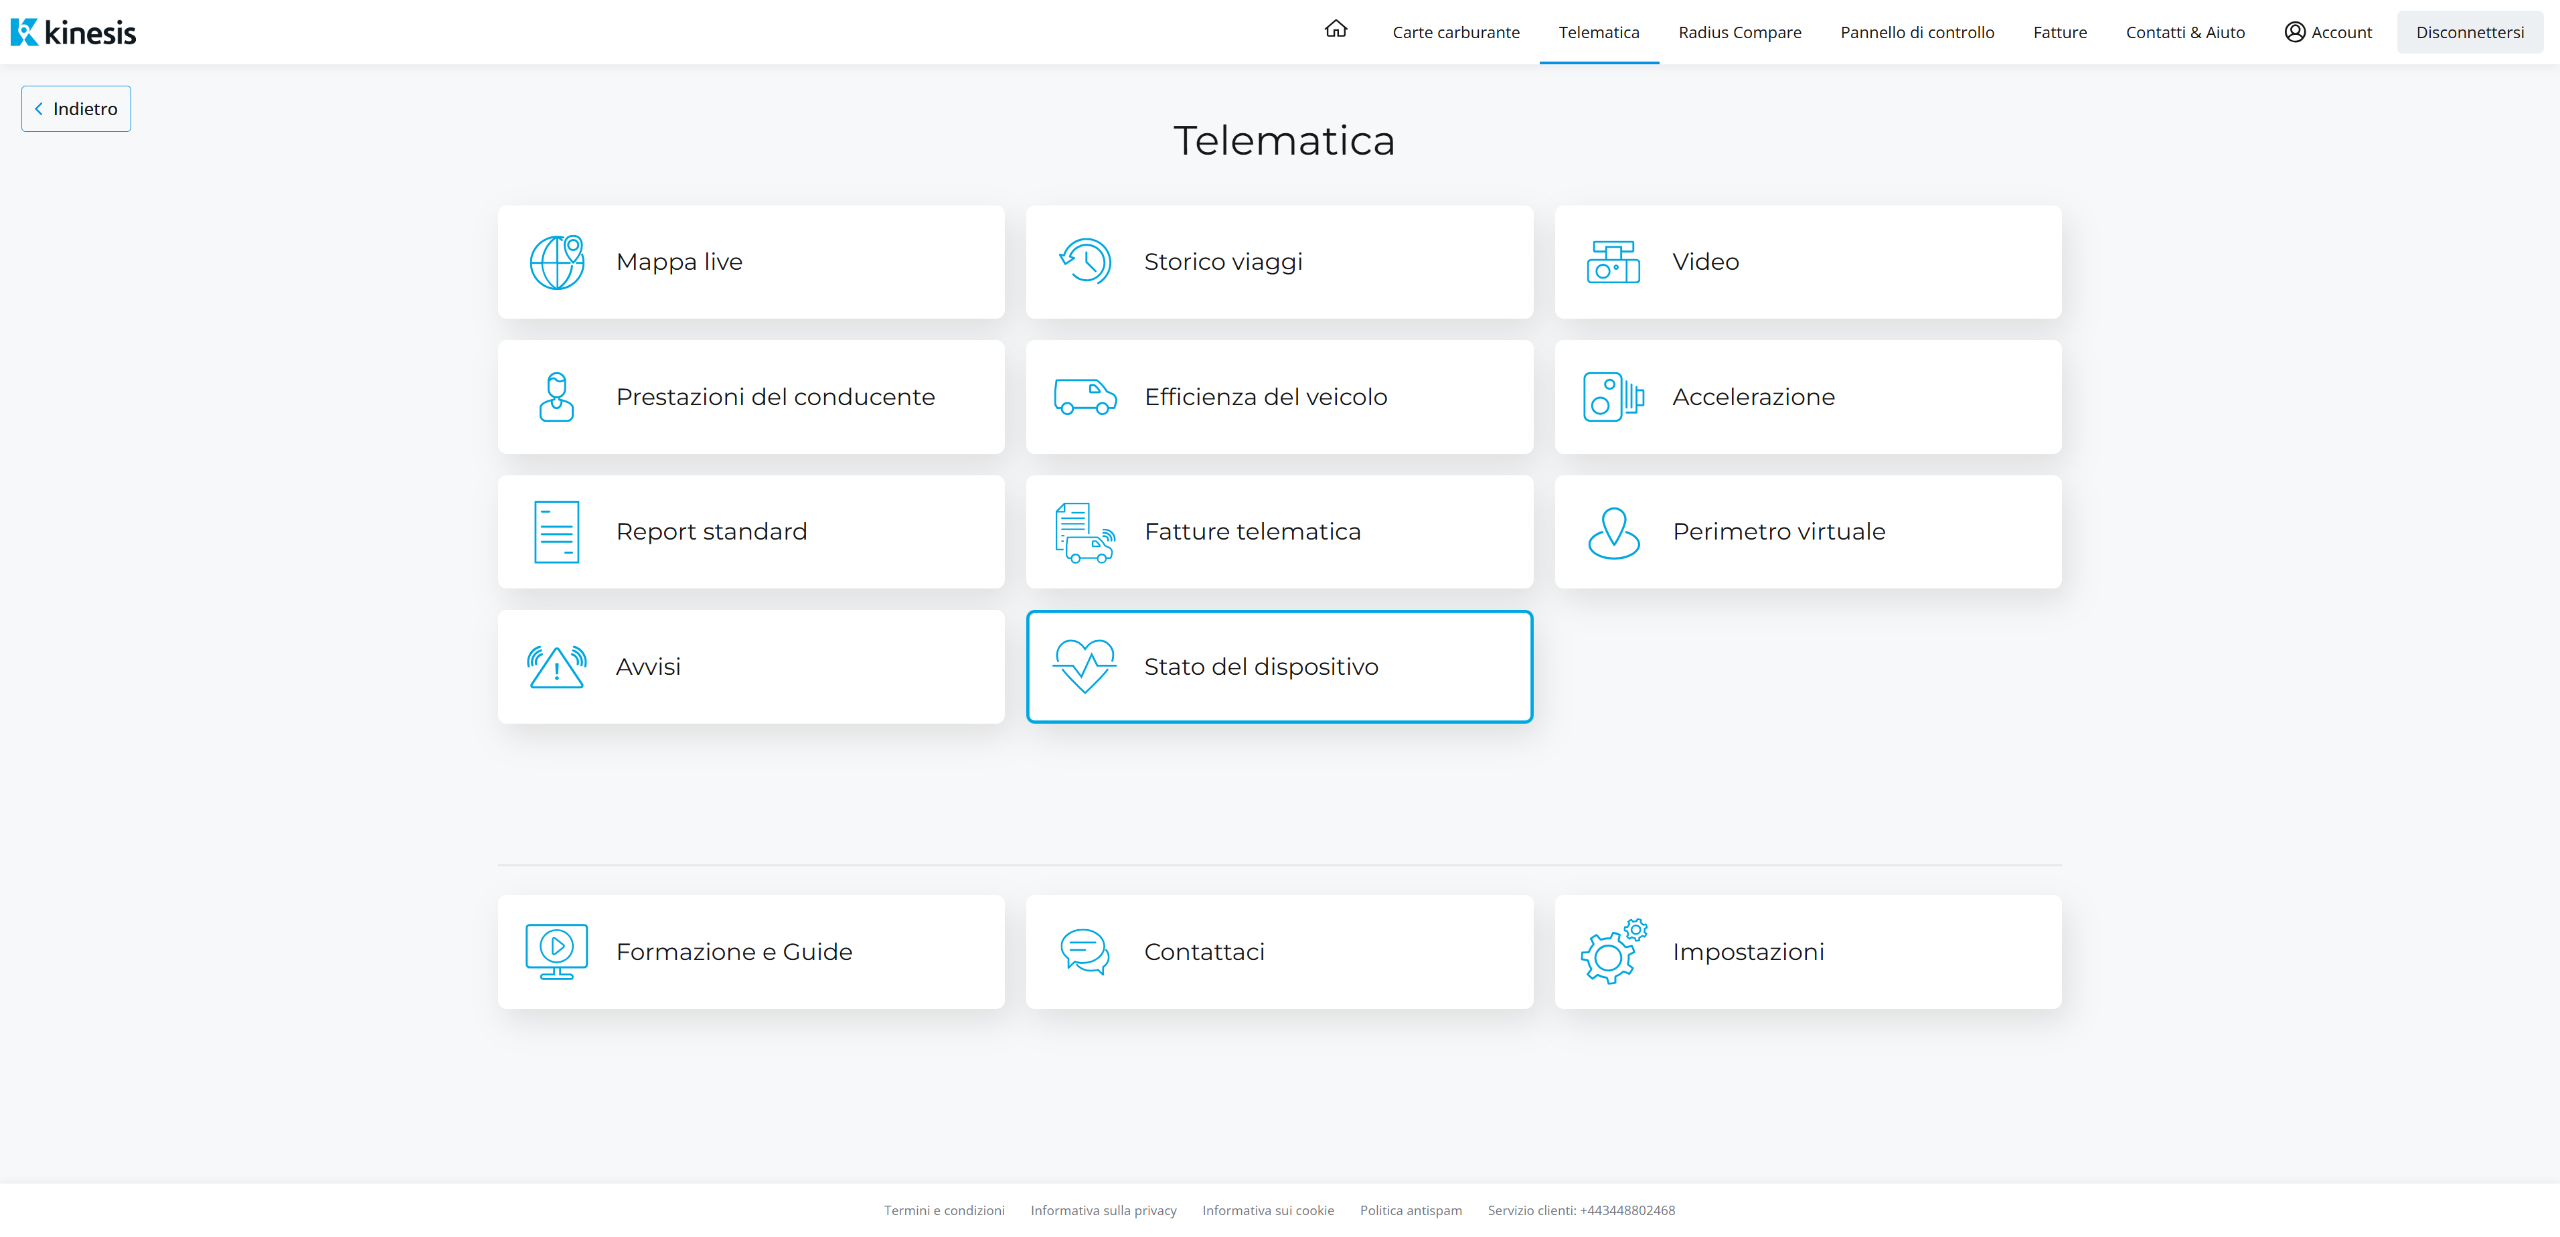Switch to Radius Compare tab

pos(1740,32)
